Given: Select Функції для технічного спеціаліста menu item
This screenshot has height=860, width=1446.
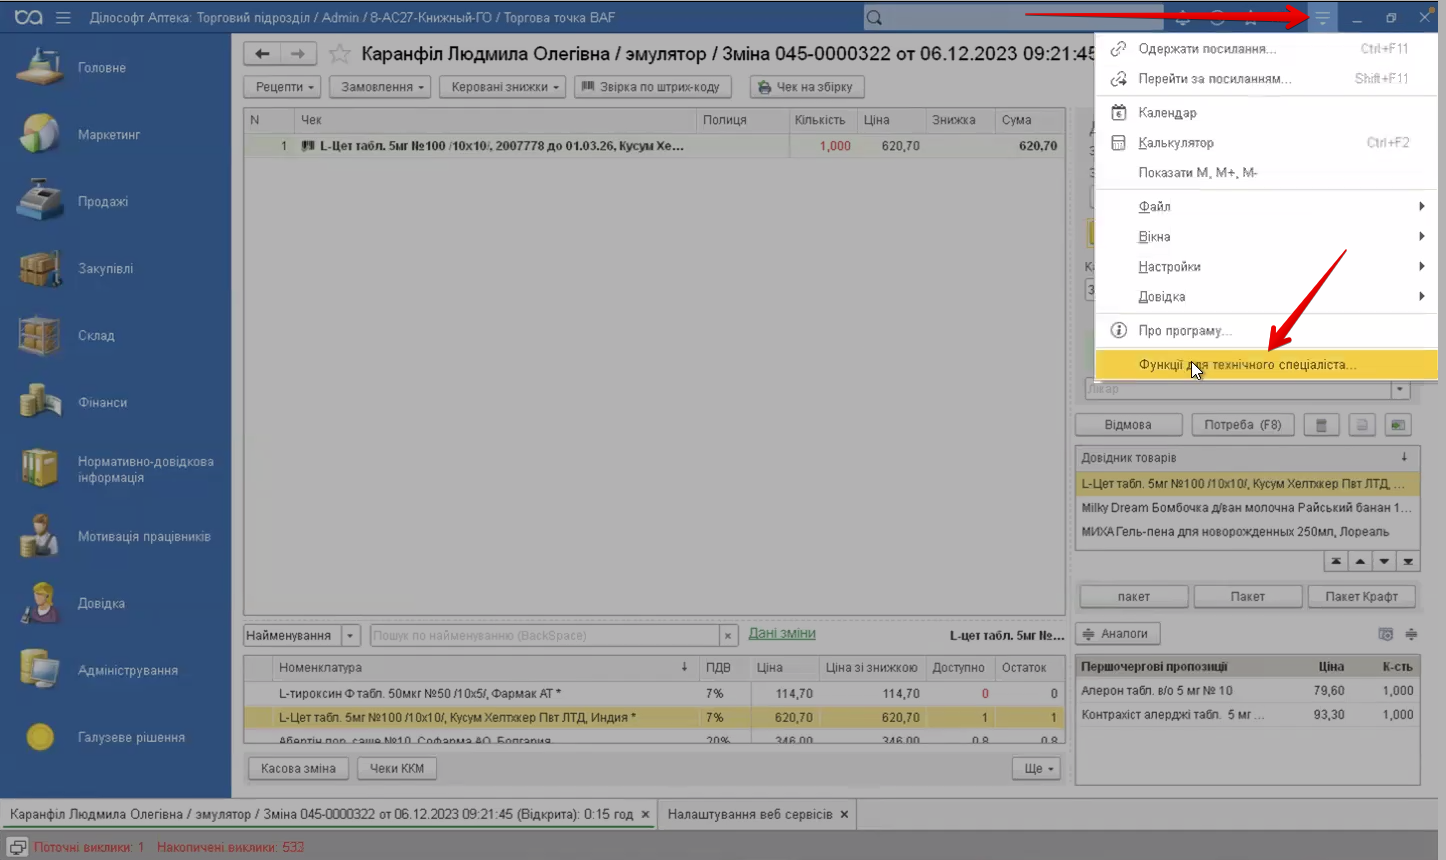Looking at the screenshot, I should coord(1247,365).
